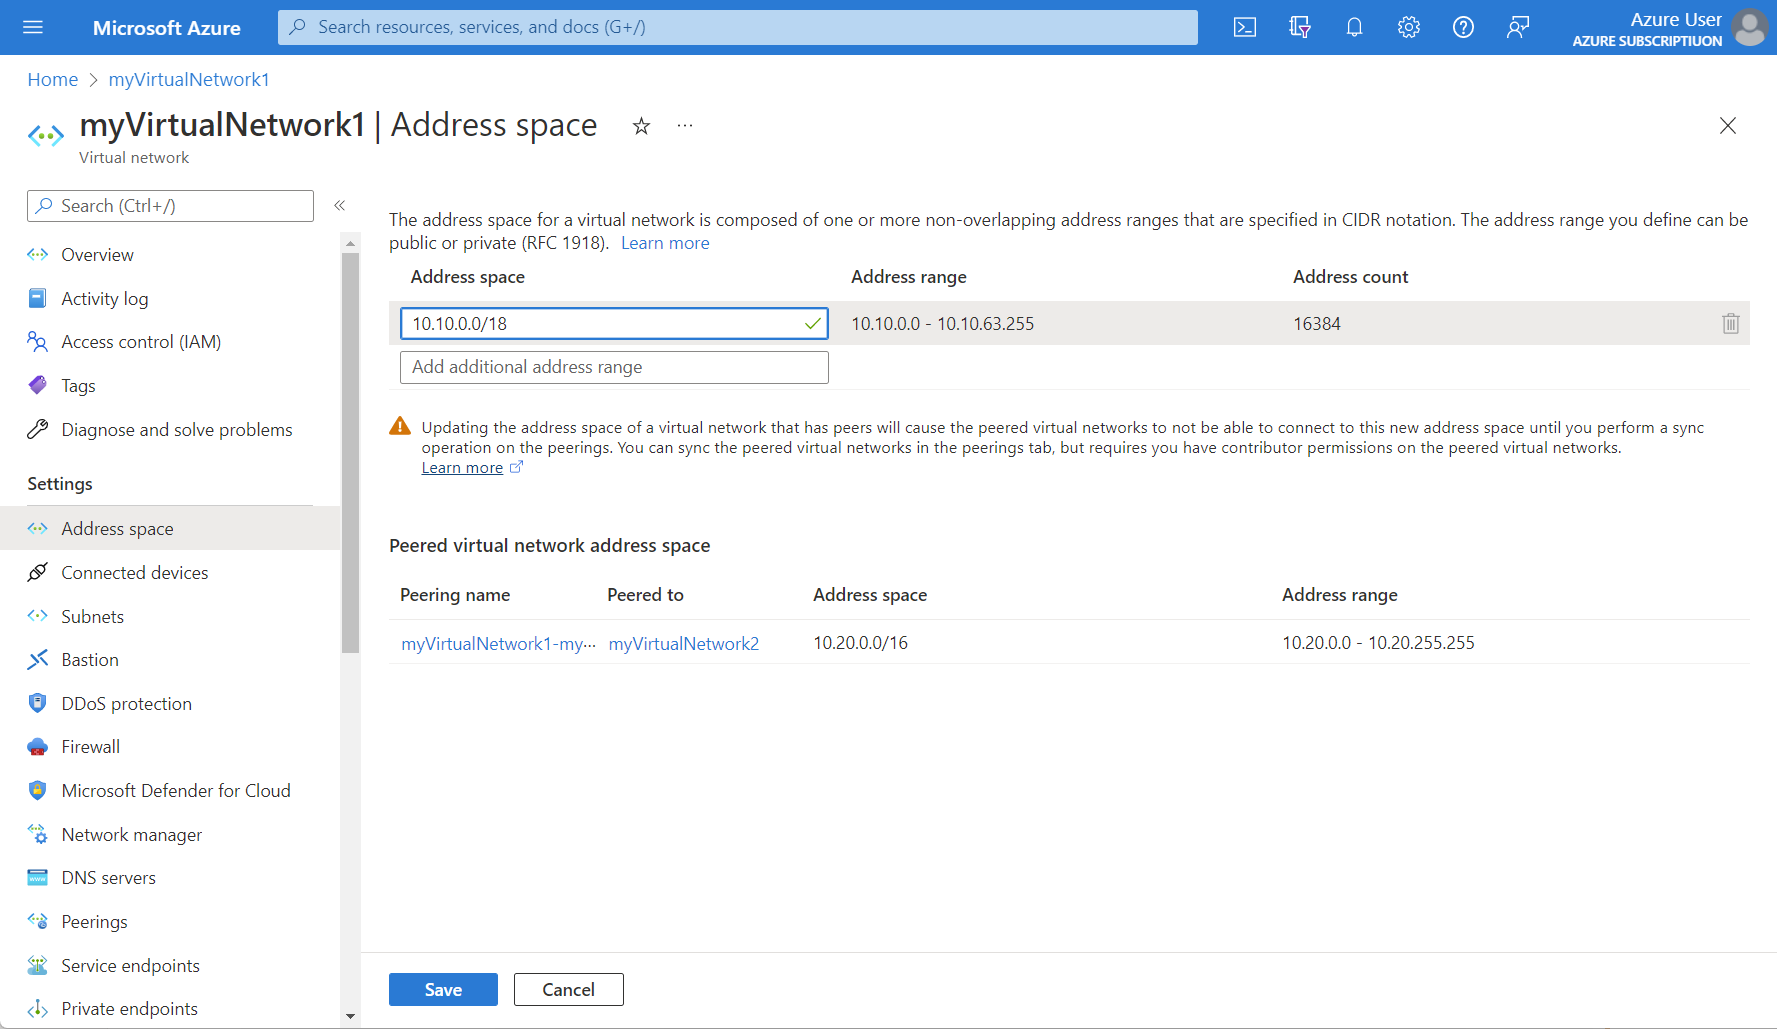Open Learn more link about address space
This screenshot has height=1029, width=1777.
(665, 243)
